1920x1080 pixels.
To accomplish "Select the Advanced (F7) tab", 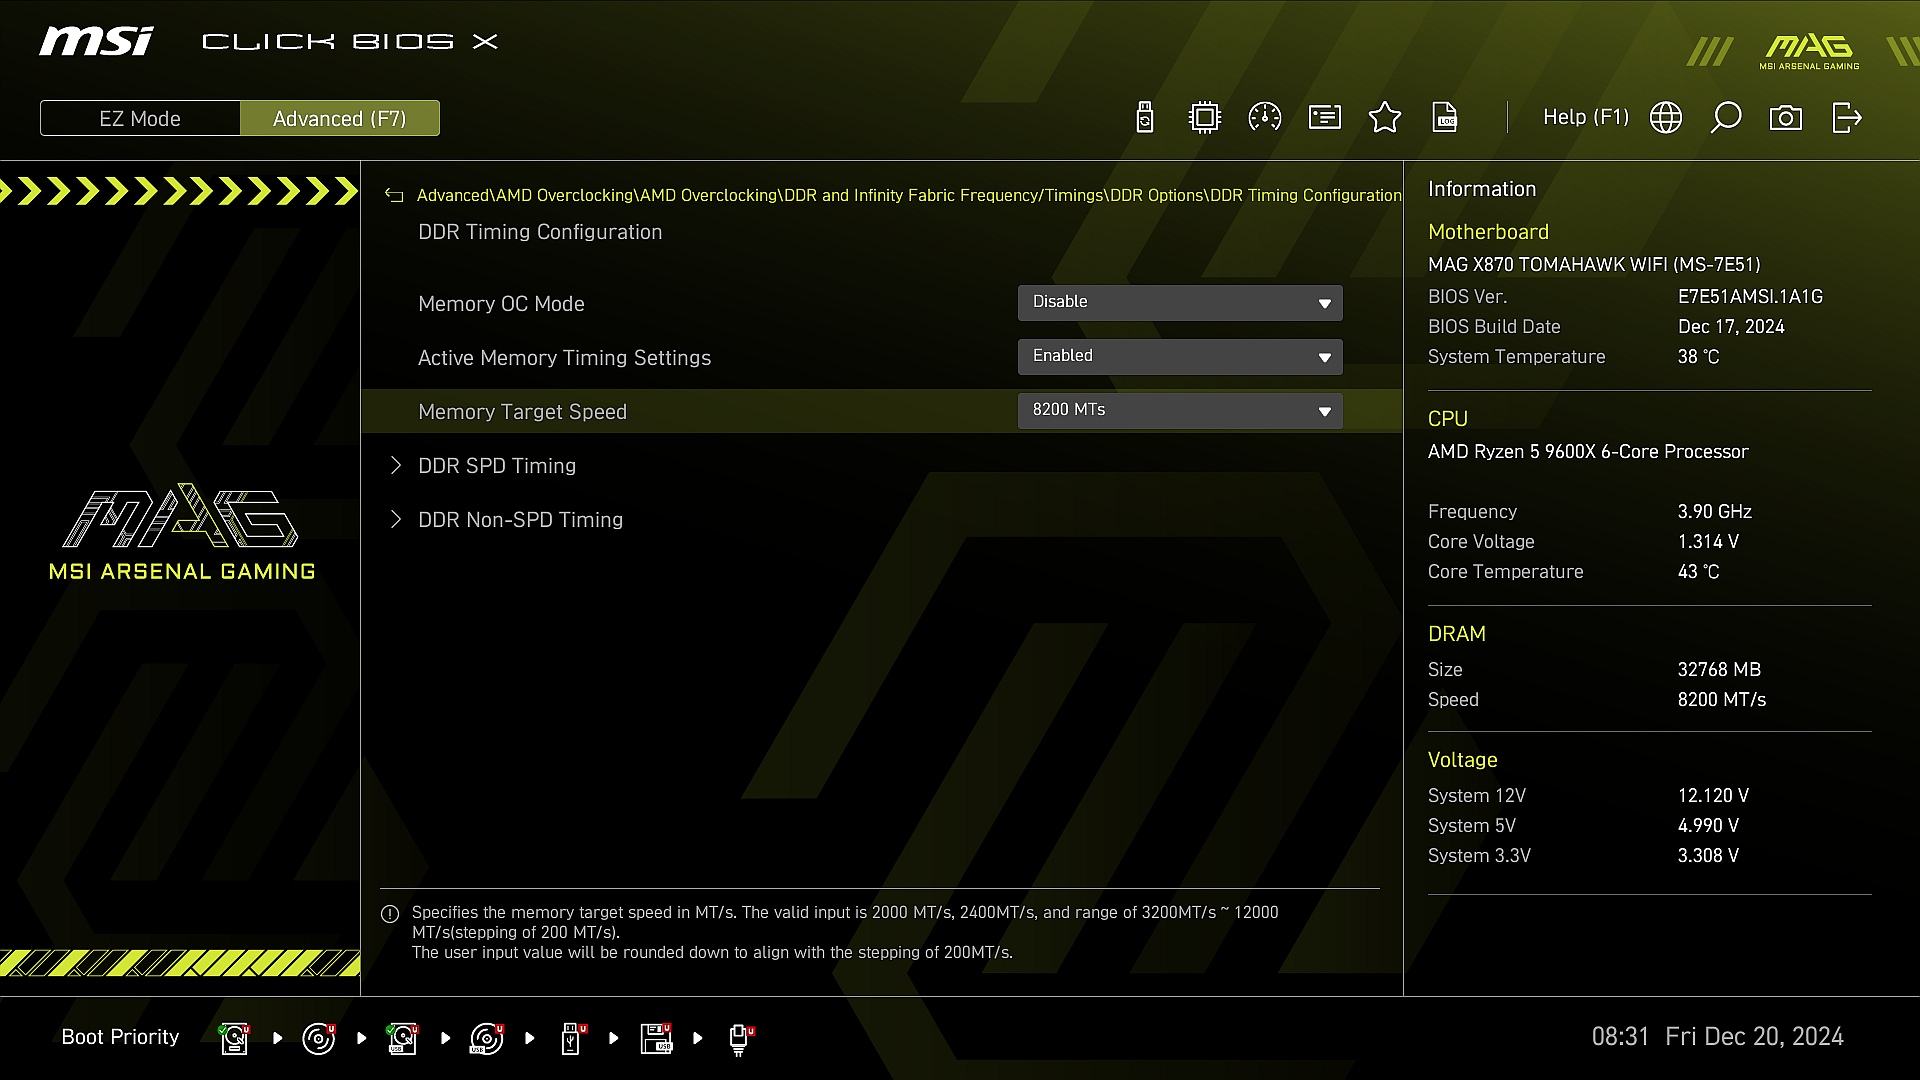I will point(340,118).
